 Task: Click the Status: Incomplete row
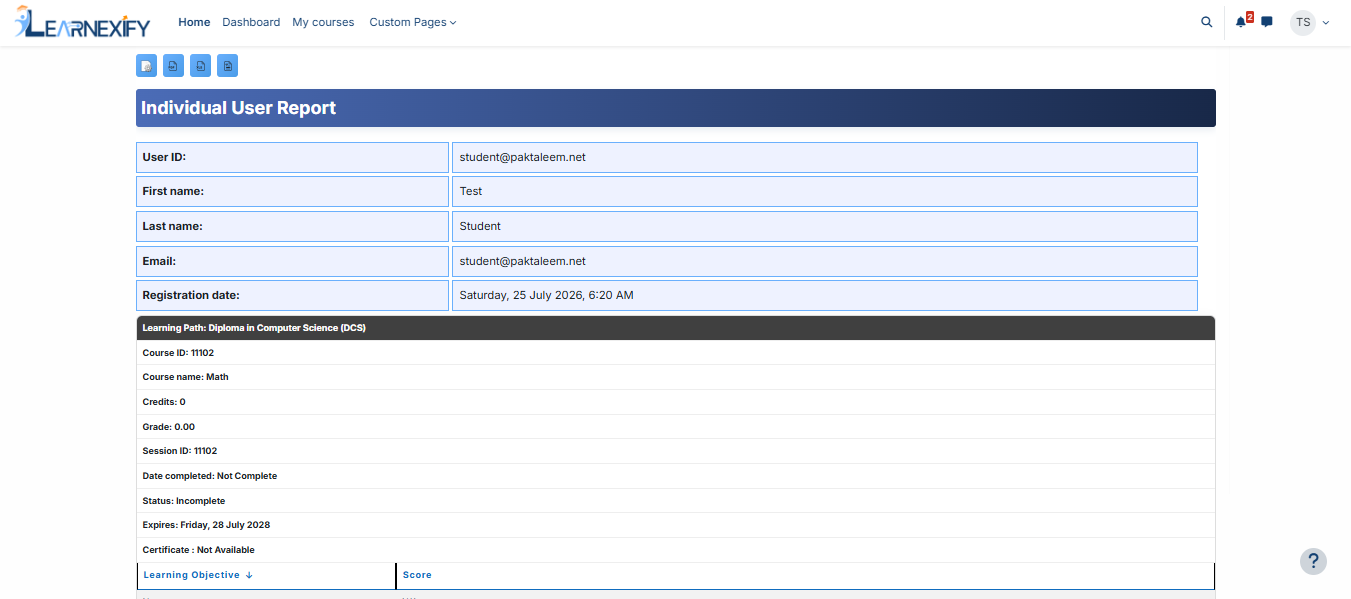(x=676, y=501)
